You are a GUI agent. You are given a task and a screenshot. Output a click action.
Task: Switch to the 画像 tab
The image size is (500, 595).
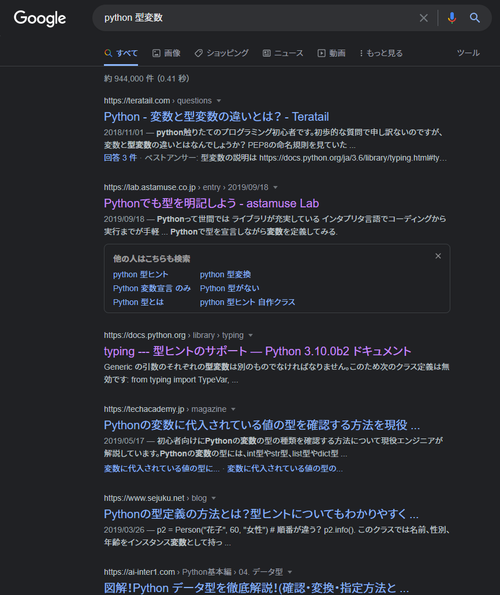tap(166, 53)
